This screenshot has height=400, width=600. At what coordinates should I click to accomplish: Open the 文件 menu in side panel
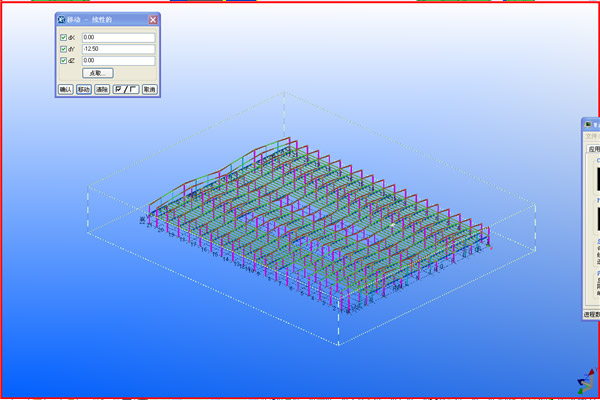[592, 136]
